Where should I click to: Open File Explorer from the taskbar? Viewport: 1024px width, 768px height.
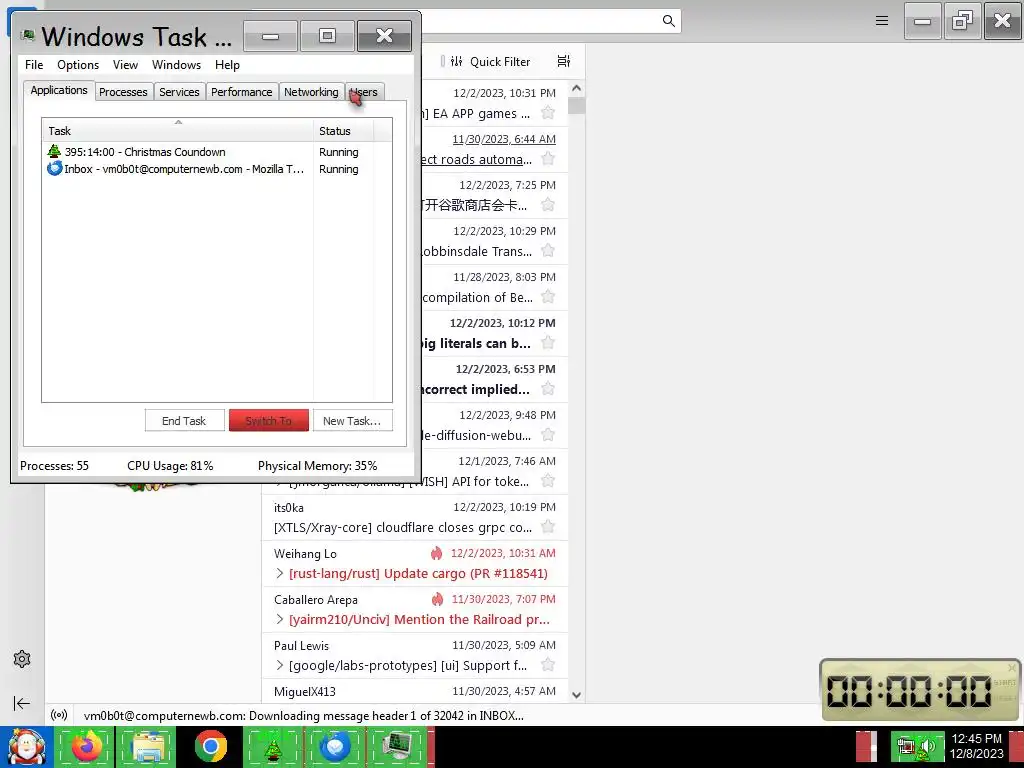pos(148,746)
